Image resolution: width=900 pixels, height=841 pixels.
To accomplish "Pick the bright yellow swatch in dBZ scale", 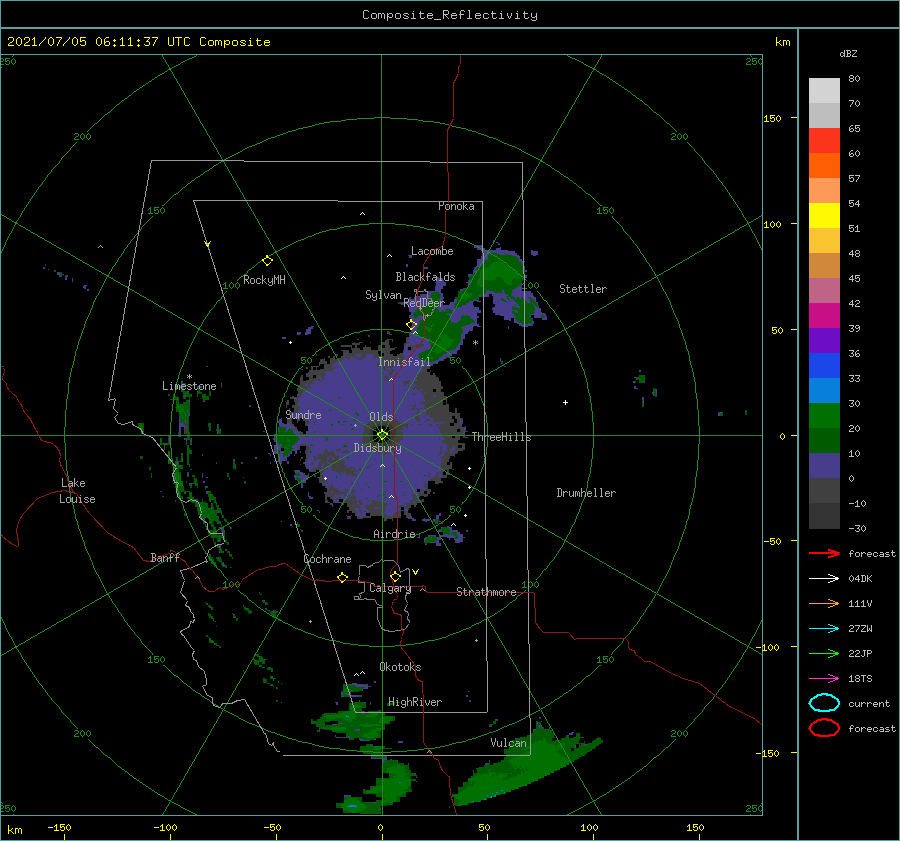I will [824, 216].
